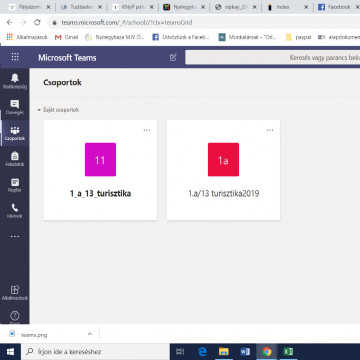Screen dimensions: 360x360
Task: Click the new chat compose icon
Action: 173,57
